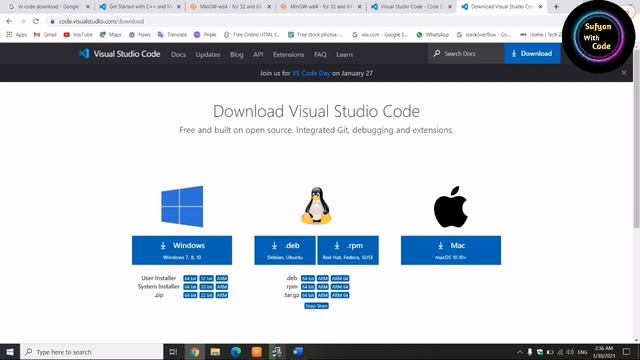Screen dimensions: 640x360
Task: Go back using browser back arrow
Action: click(9, 21)
